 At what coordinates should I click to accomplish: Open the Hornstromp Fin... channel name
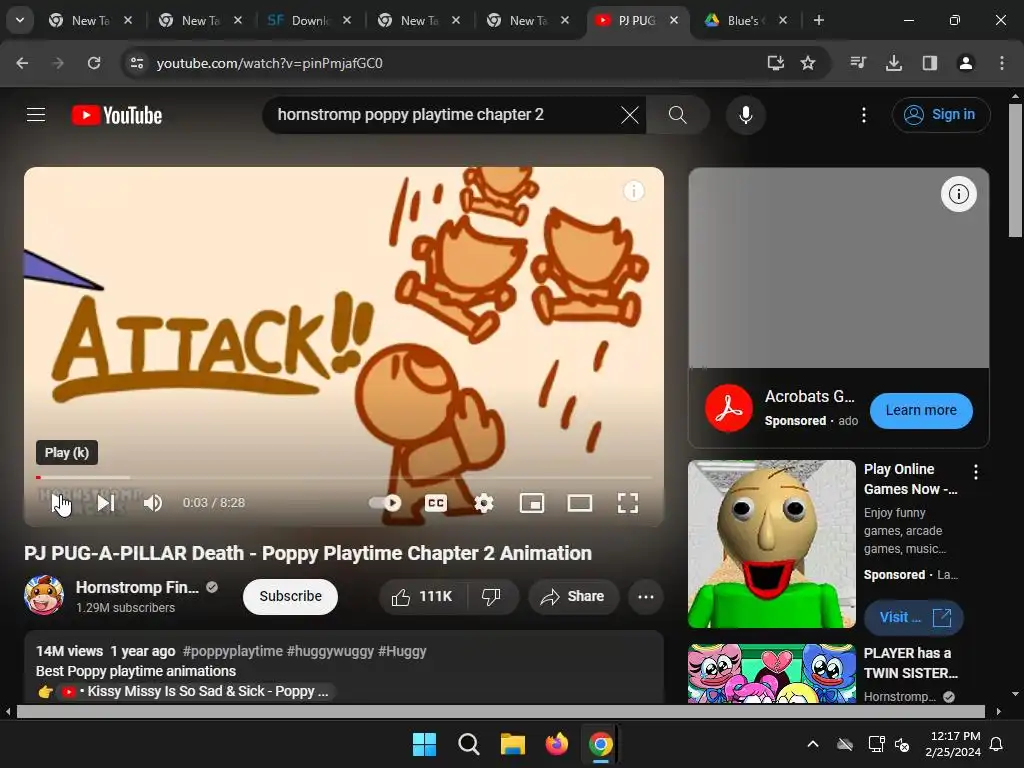(137, 587)
